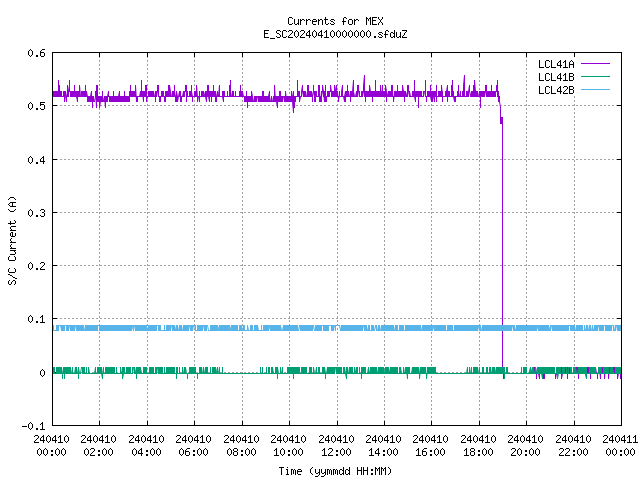Click the x-axis tick '240410 10:00'
The image size is (640, 480).
(x=288, y=445)
